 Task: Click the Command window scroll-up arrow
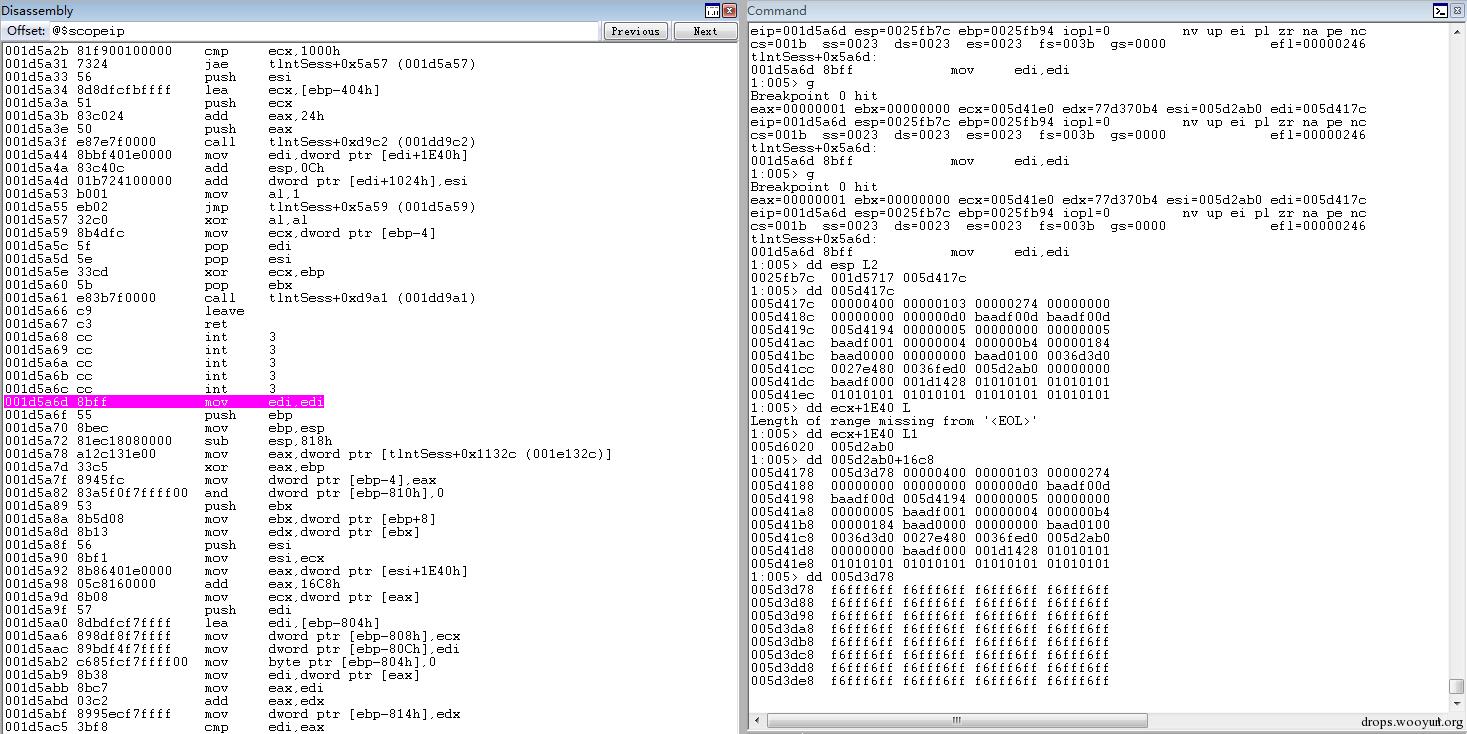(x=1457, y=31)
